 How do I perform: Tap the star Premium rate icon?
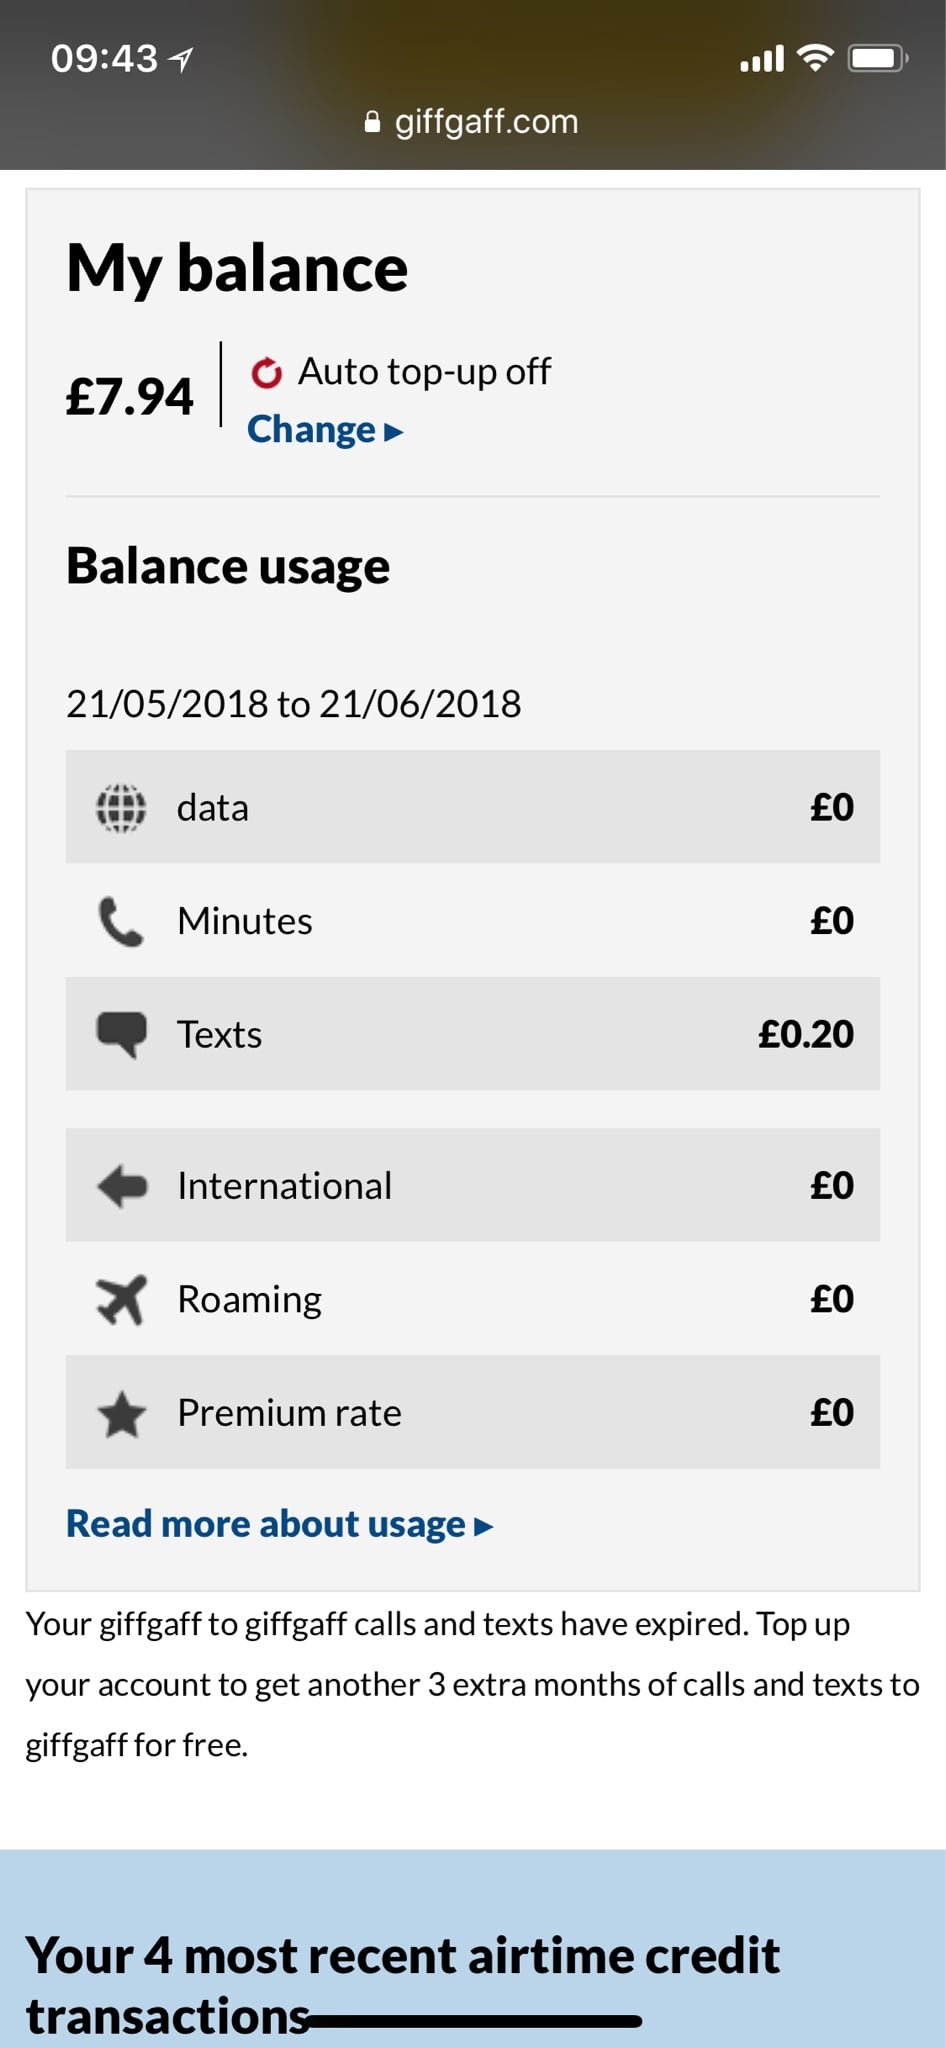click(x=122, y=1413)
